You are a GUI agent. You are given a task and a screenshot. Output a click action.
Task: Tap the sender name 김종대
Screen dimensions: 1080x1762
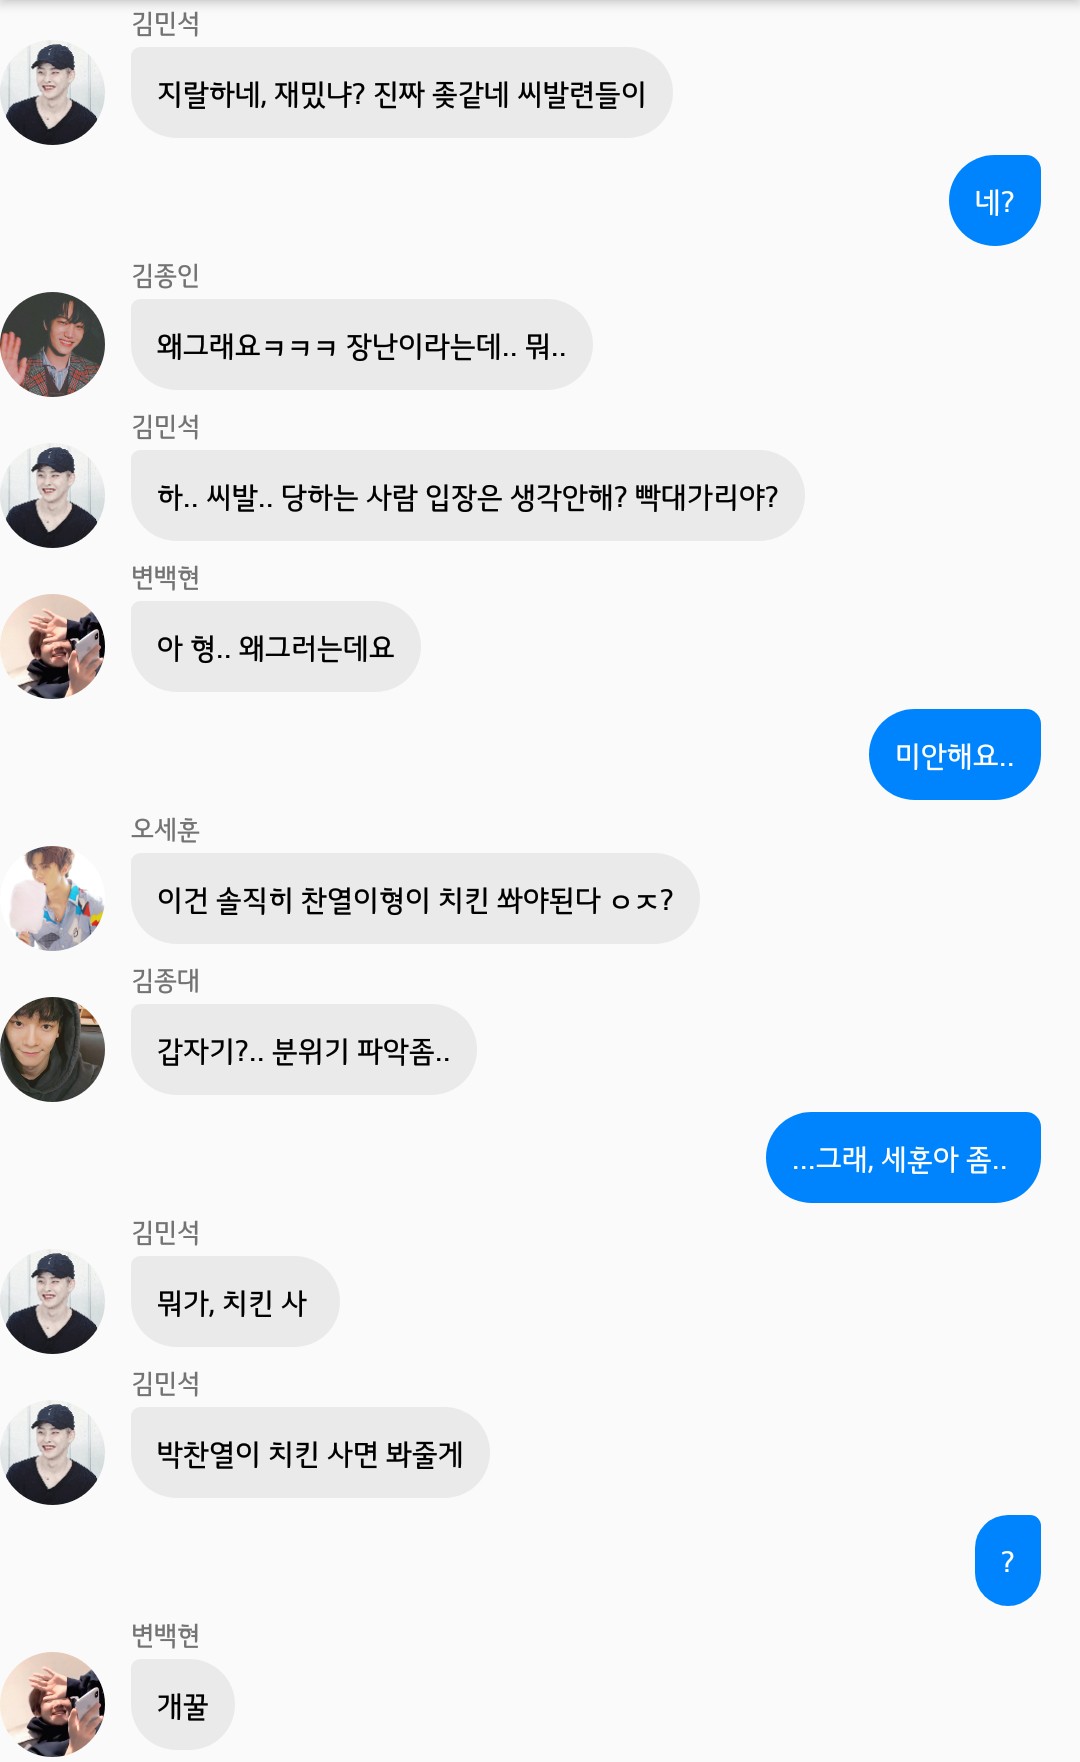[x=165, y=979]
